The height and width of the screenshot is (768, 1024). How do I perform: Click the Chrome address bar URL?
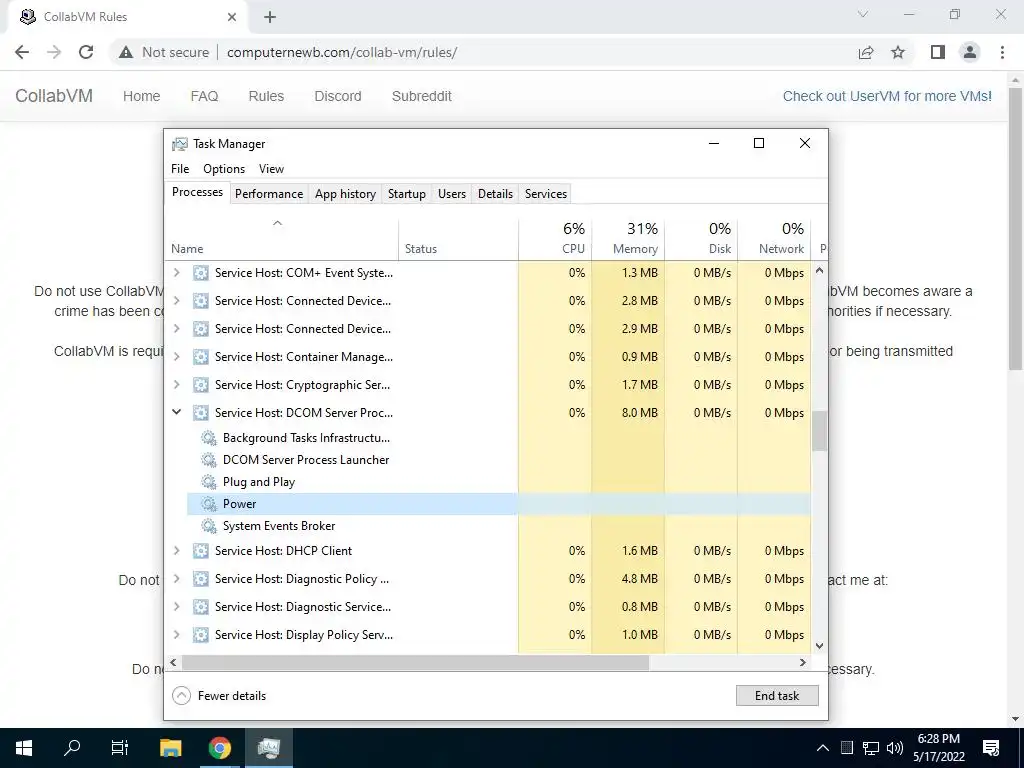[x=342, y=52]
